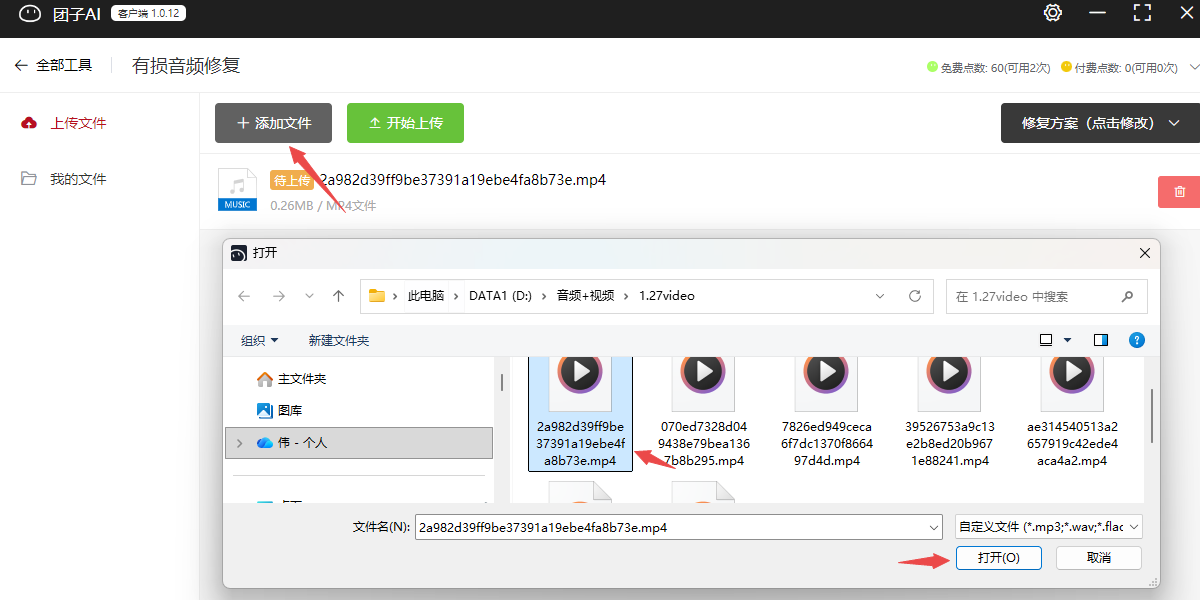1200x600 pixels.
Task: Click the red trash delete button
Action: pyautogui.click(x=1179, y=192)
